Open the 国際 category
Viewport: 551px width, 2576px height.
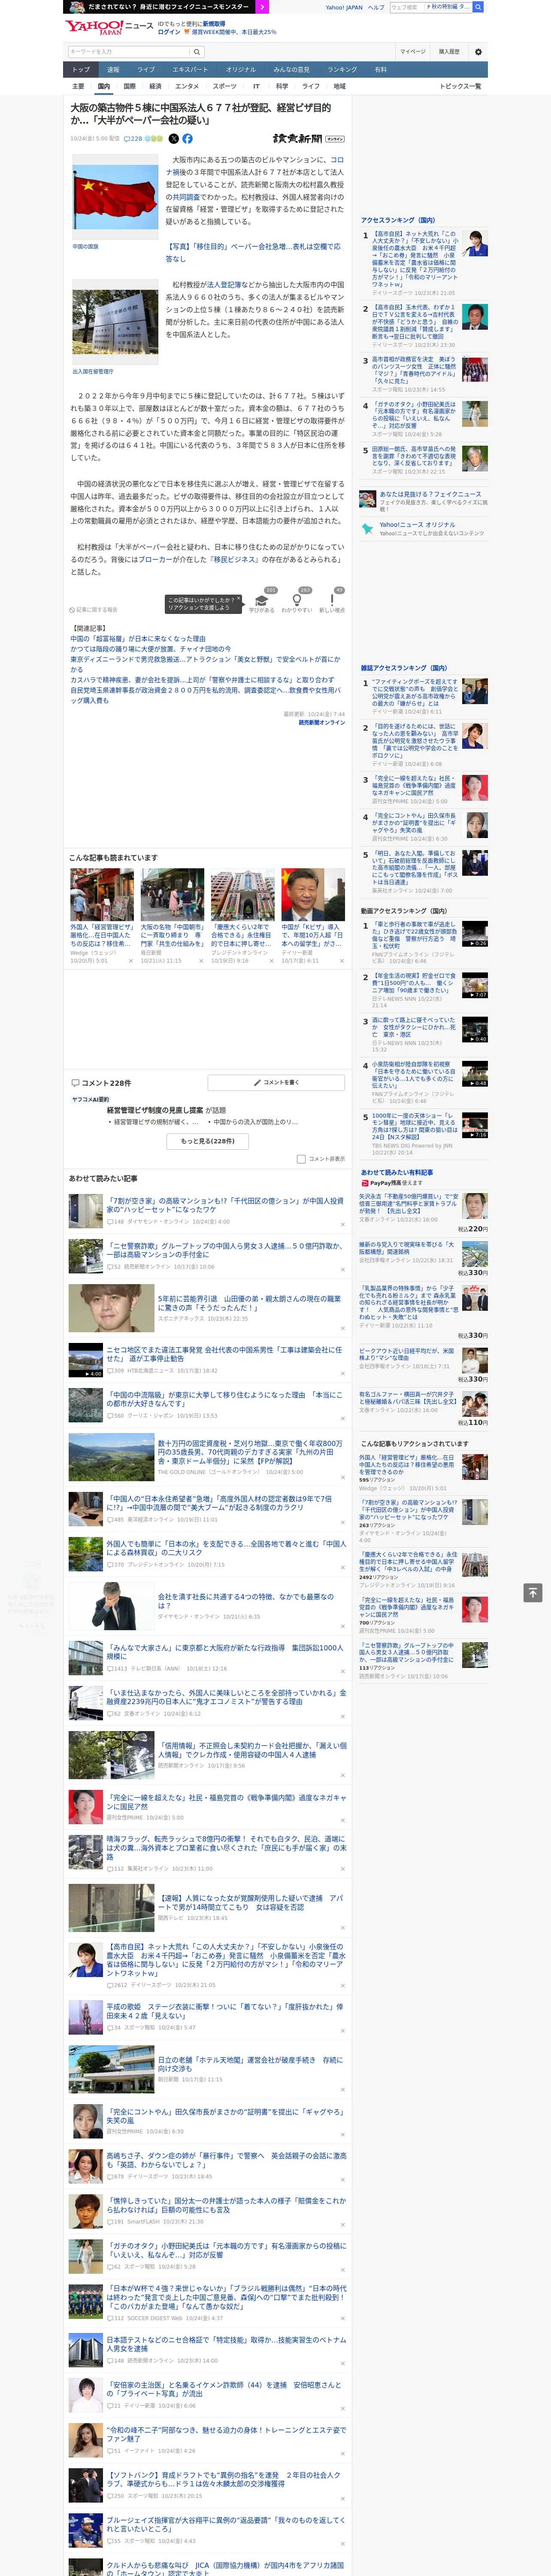(x=129, y=86)
